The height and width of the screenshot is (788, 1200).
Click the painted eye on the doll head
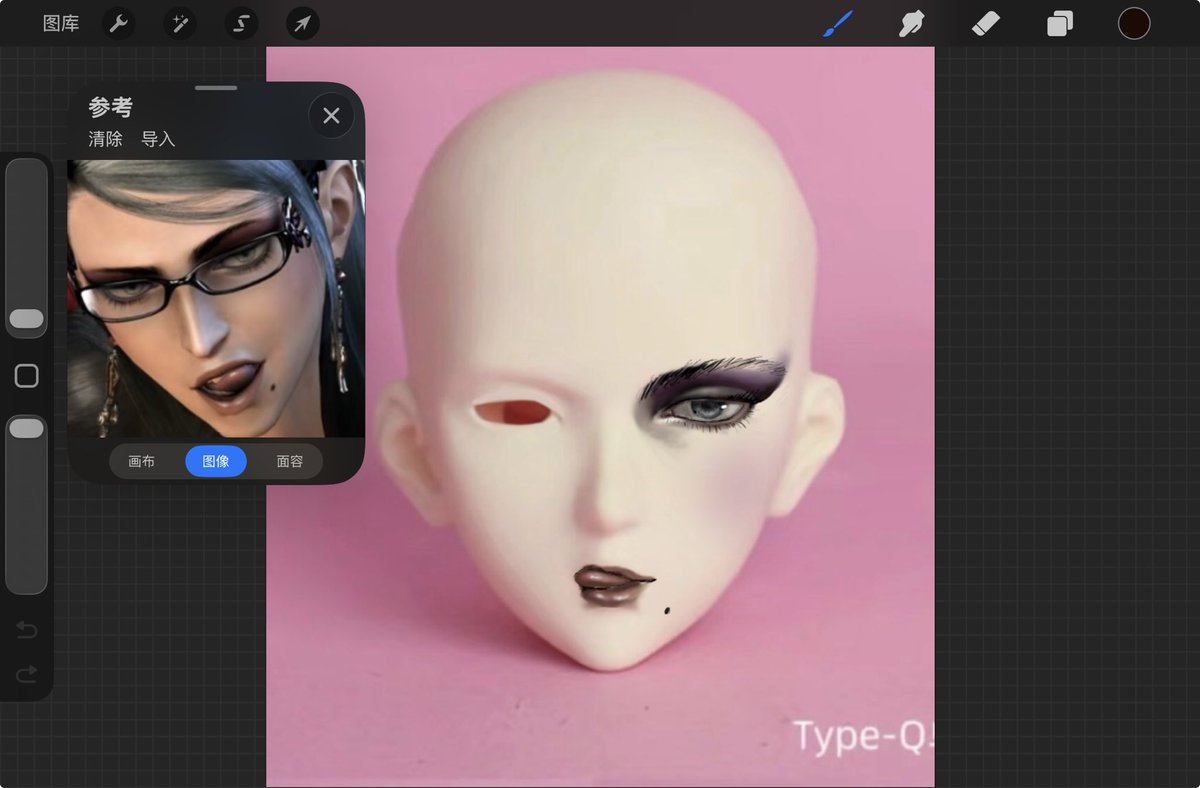(711, 409)
